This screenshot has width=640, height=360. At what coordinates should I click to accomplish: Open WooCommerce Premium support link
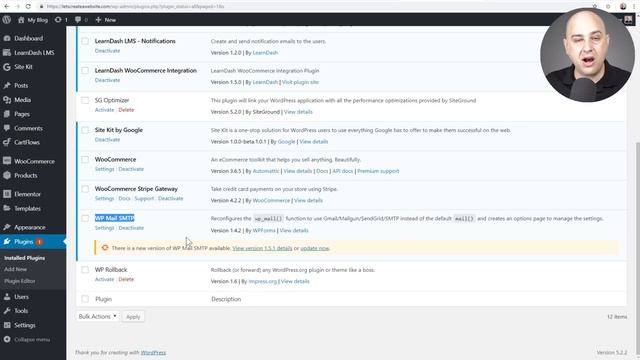pyautogui.click(x=378, y=171)
